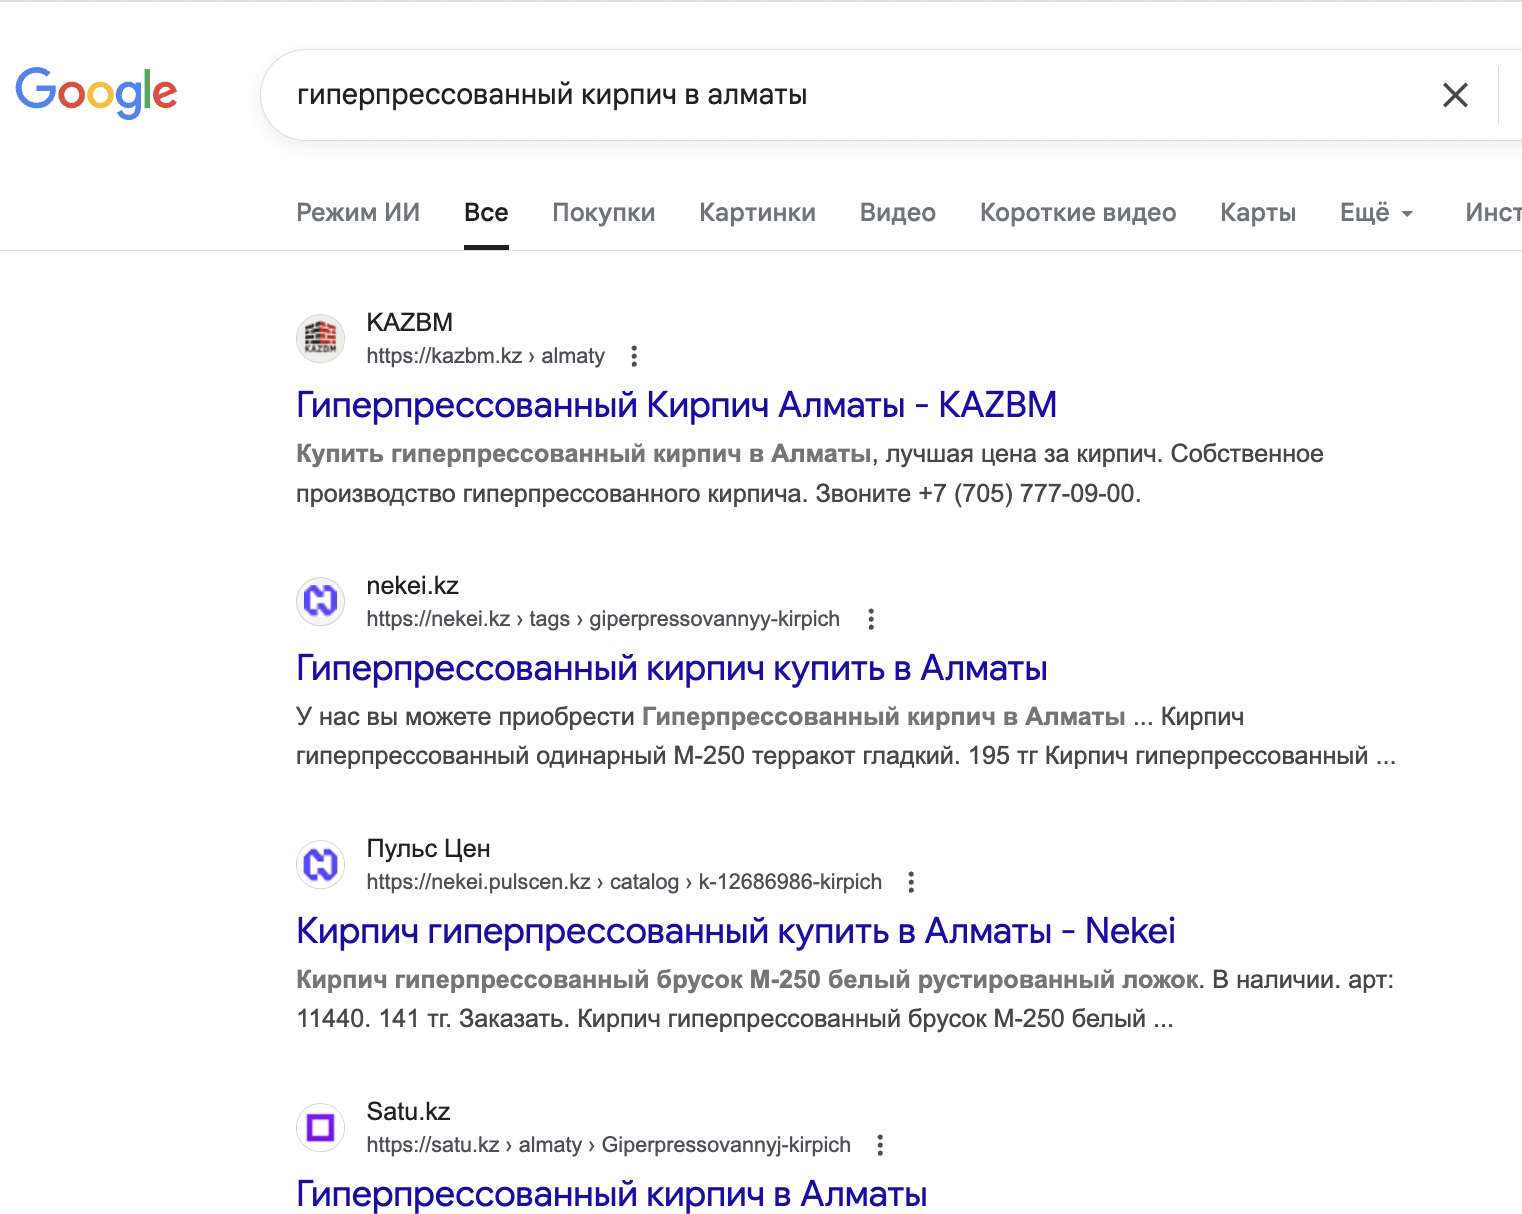Click the nekei.pulscen.kz catalog URL
The image size is (1522, 1214).
624,882
